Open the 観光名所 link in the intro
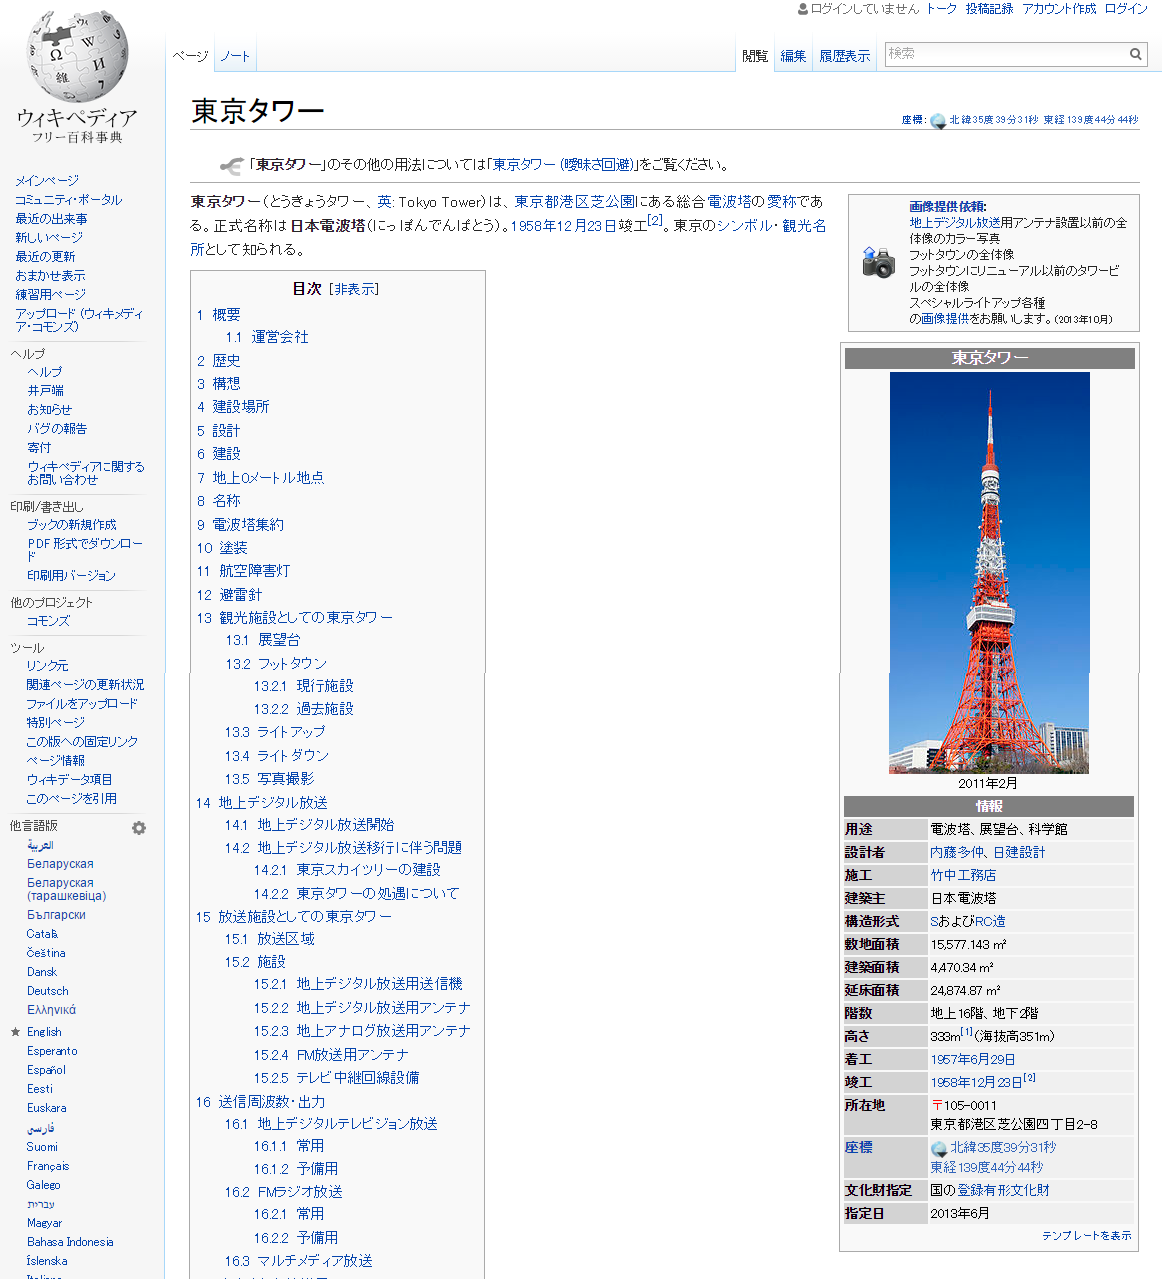Image resolution: width=1162 pixels, height=1282 pixels. point(804,226)
